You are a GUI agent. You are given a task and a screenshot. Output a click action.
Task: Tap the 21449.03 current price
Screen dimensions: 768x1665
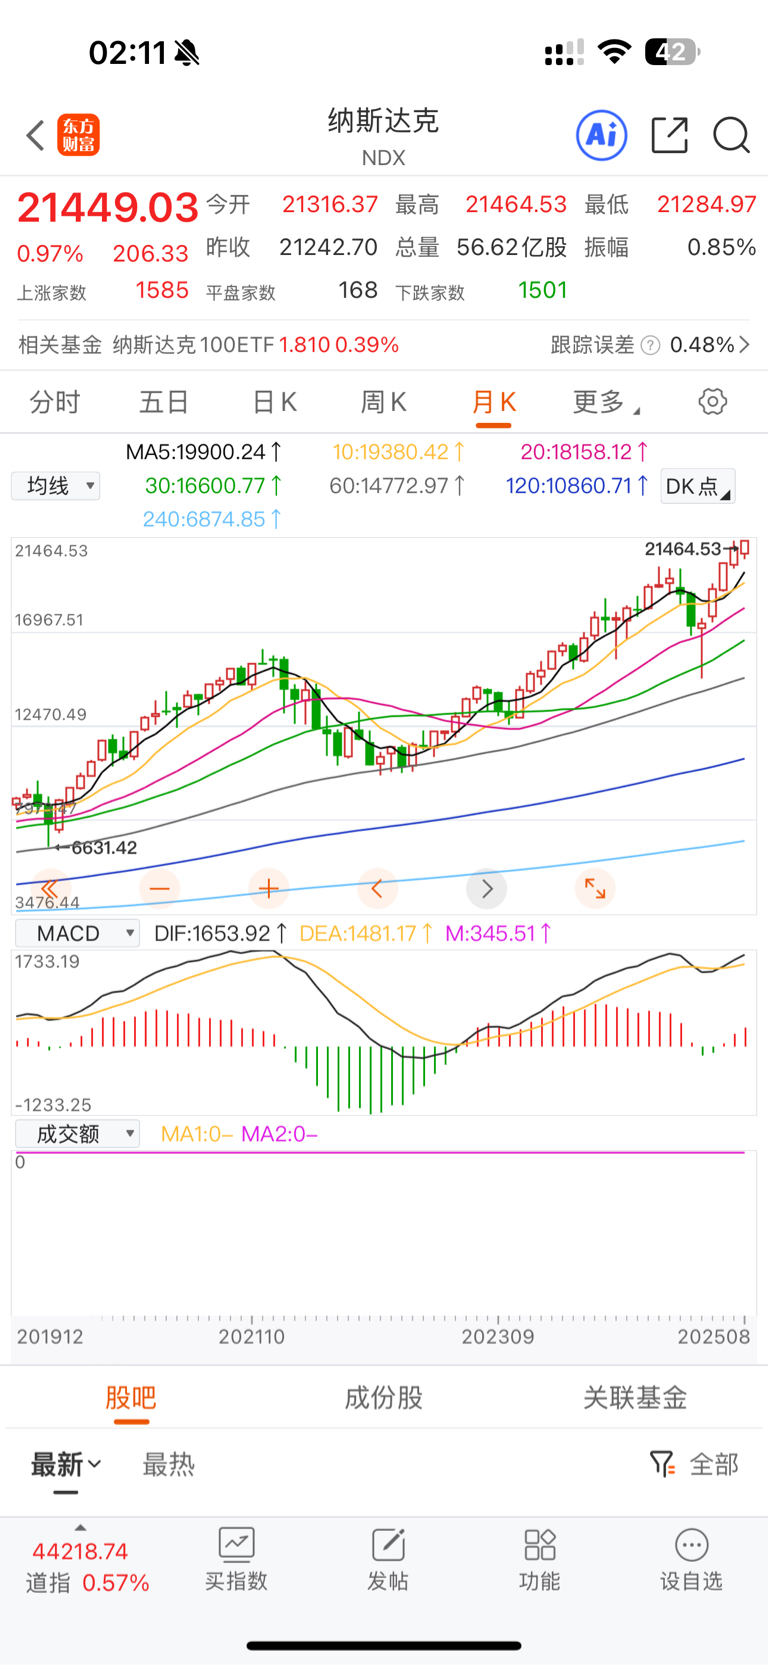click(x=108, y=207)
